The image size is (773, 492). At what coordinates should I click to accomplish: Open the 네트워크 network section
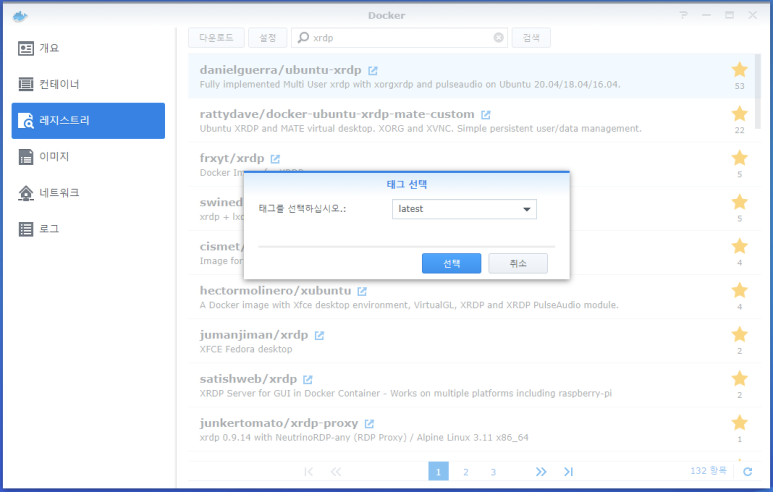pyautogui.click(x=88, y=192)
